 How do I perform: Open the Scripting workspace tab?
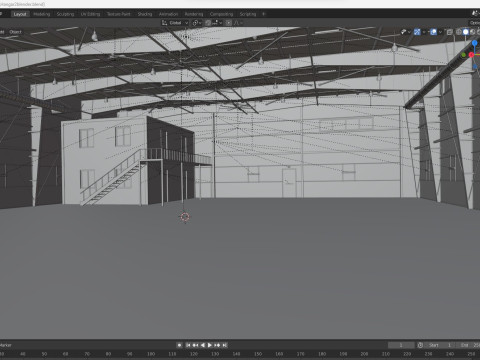pyautogui.click(x=248, y=14)
